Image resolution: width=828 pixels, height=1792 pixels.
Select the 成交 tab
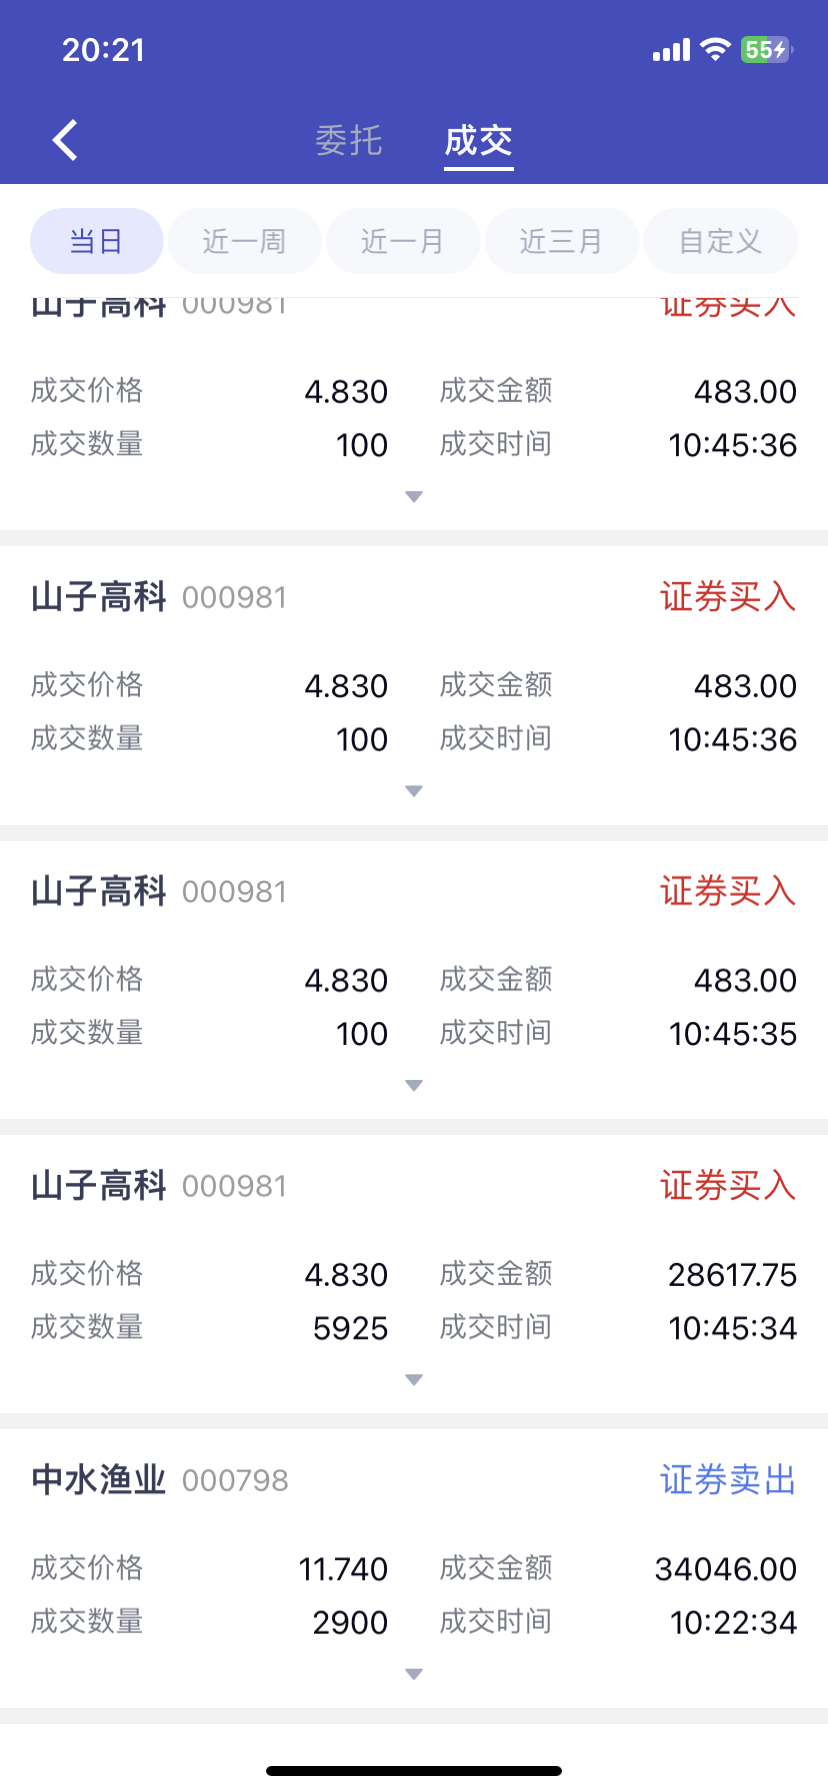click(478, 141)
